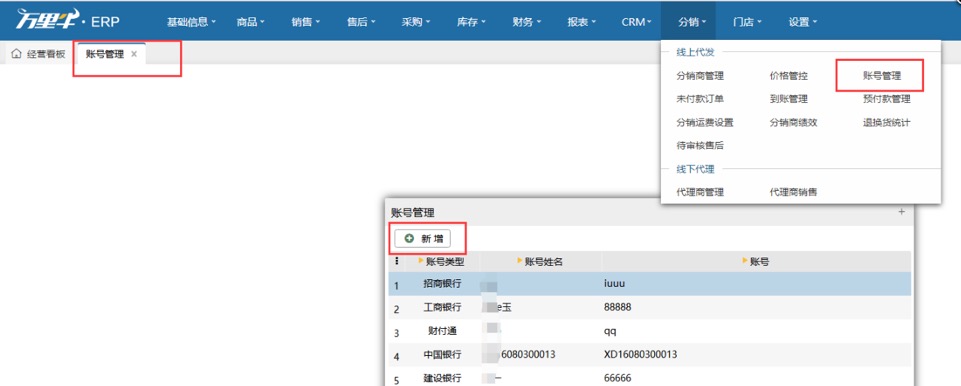Click account value iuuu

tap(614, 284)
